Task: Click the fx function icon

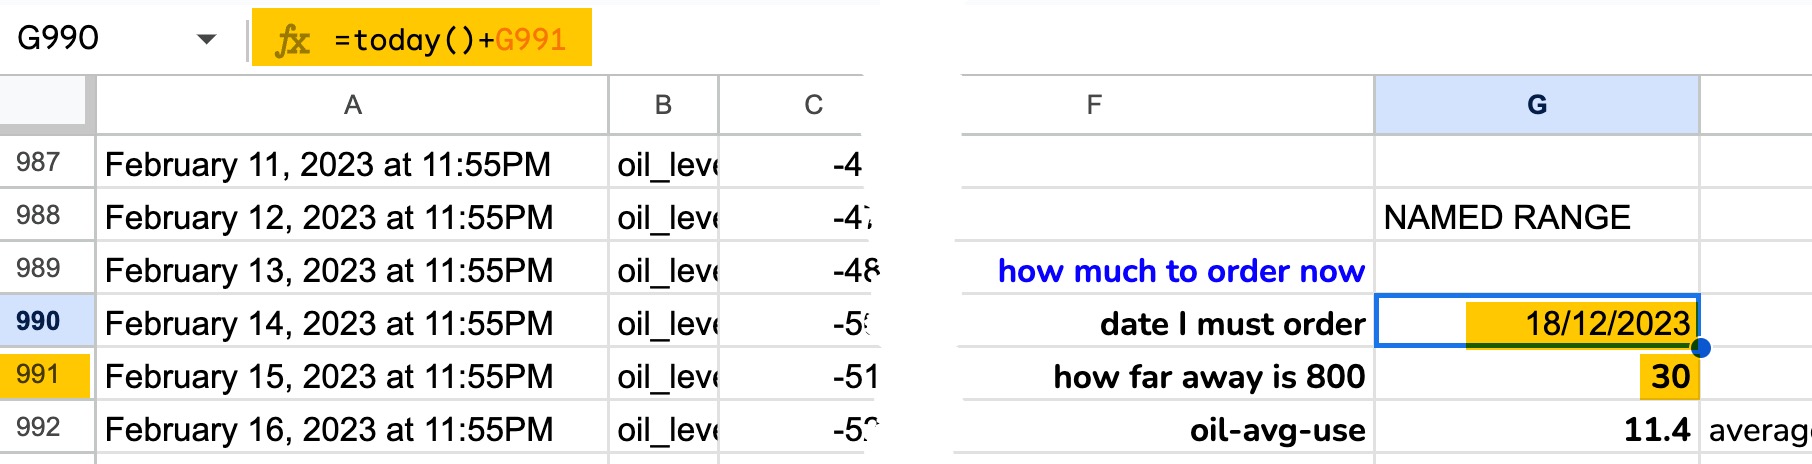Action: 292,40
